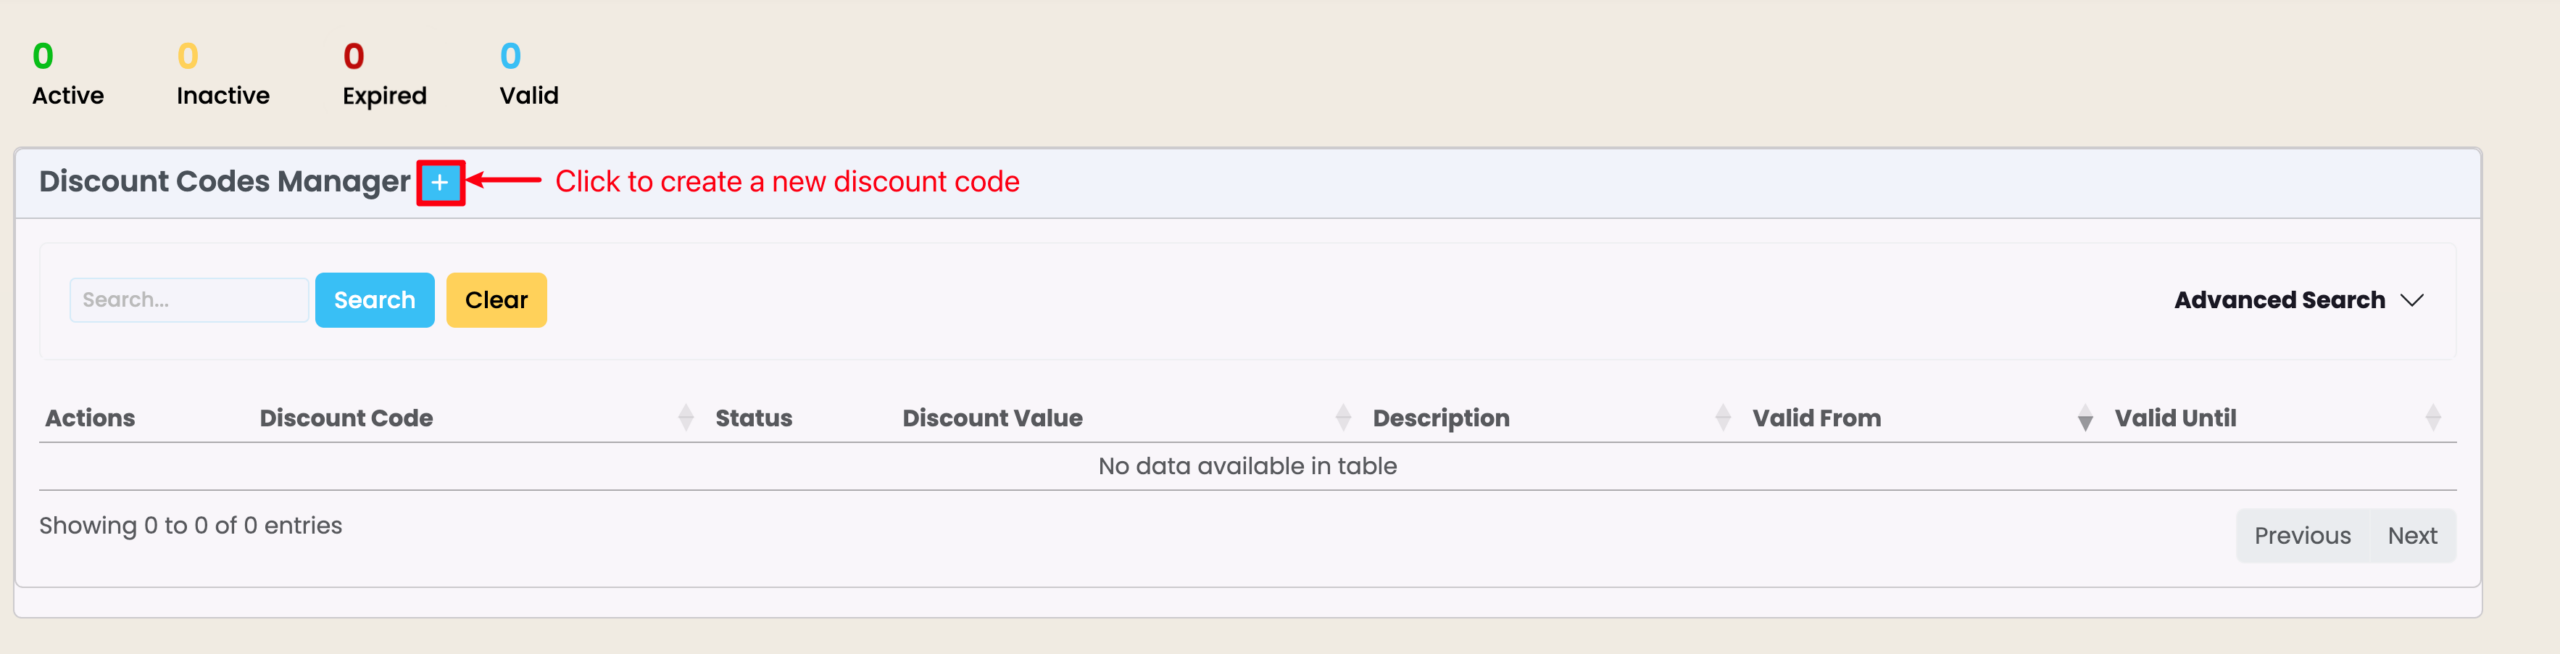
Task: Select the Valid count stat
Action: tap(510, 57)
